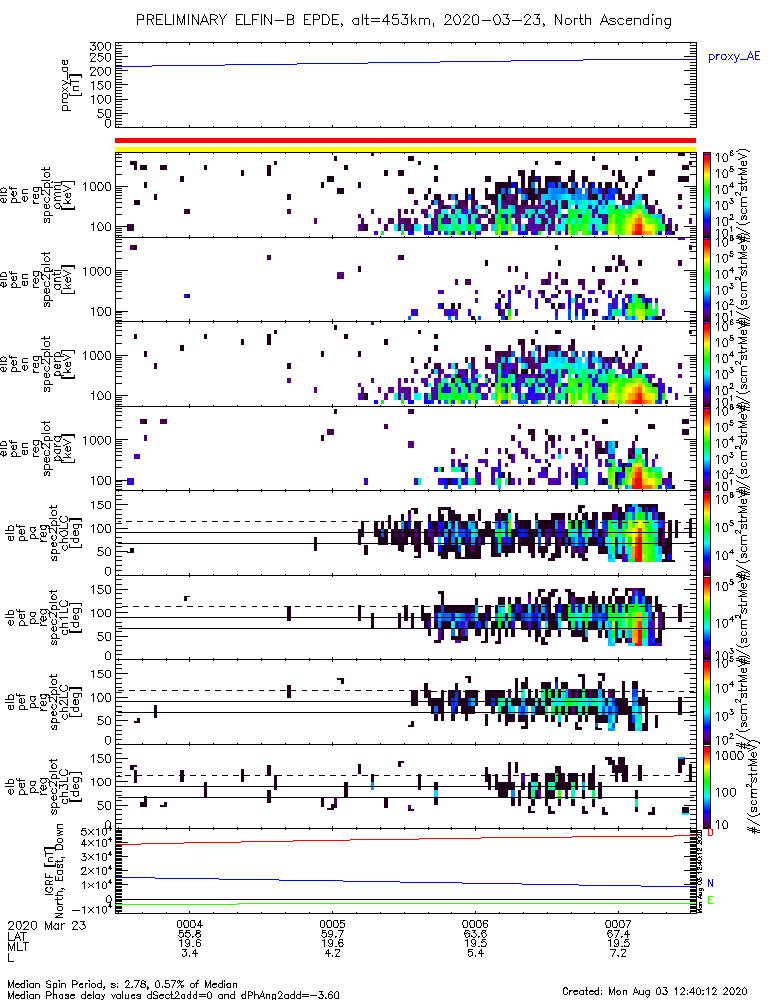Click the '-1×10⁴' IGRF axis tick
The image size is (775, 1000).
click(93, 909)
